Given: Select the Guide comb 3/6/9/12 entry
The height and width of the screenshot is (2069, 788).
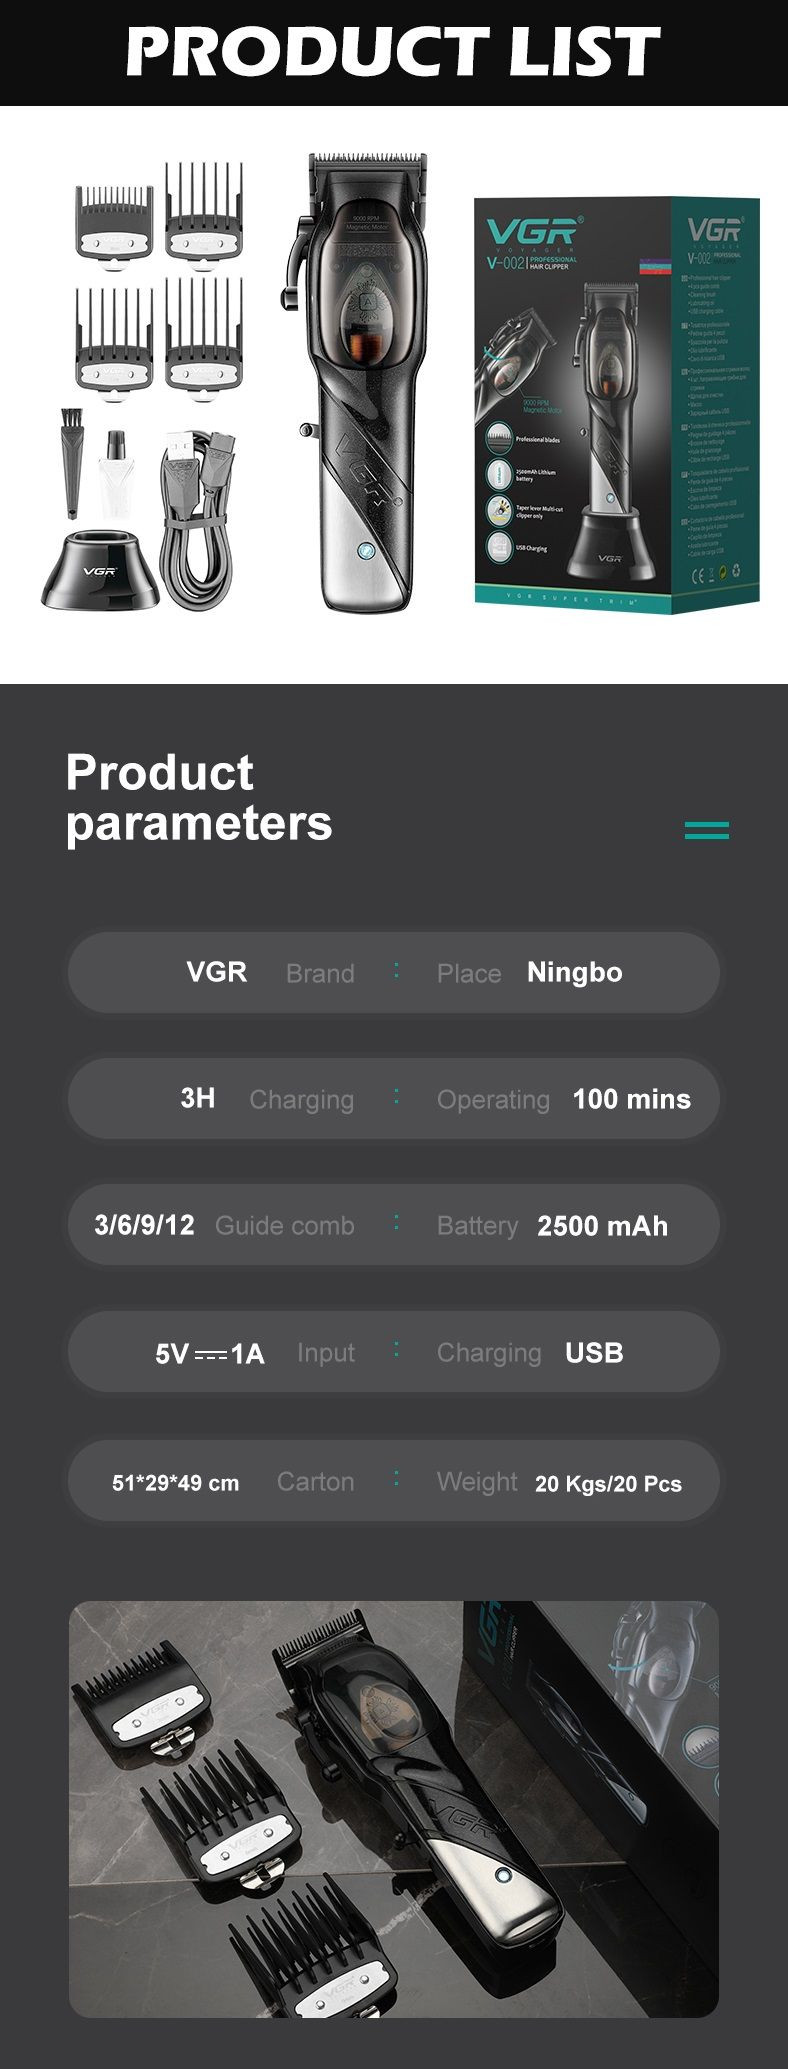Looking at the screenshot, I should pos(224,1225).
